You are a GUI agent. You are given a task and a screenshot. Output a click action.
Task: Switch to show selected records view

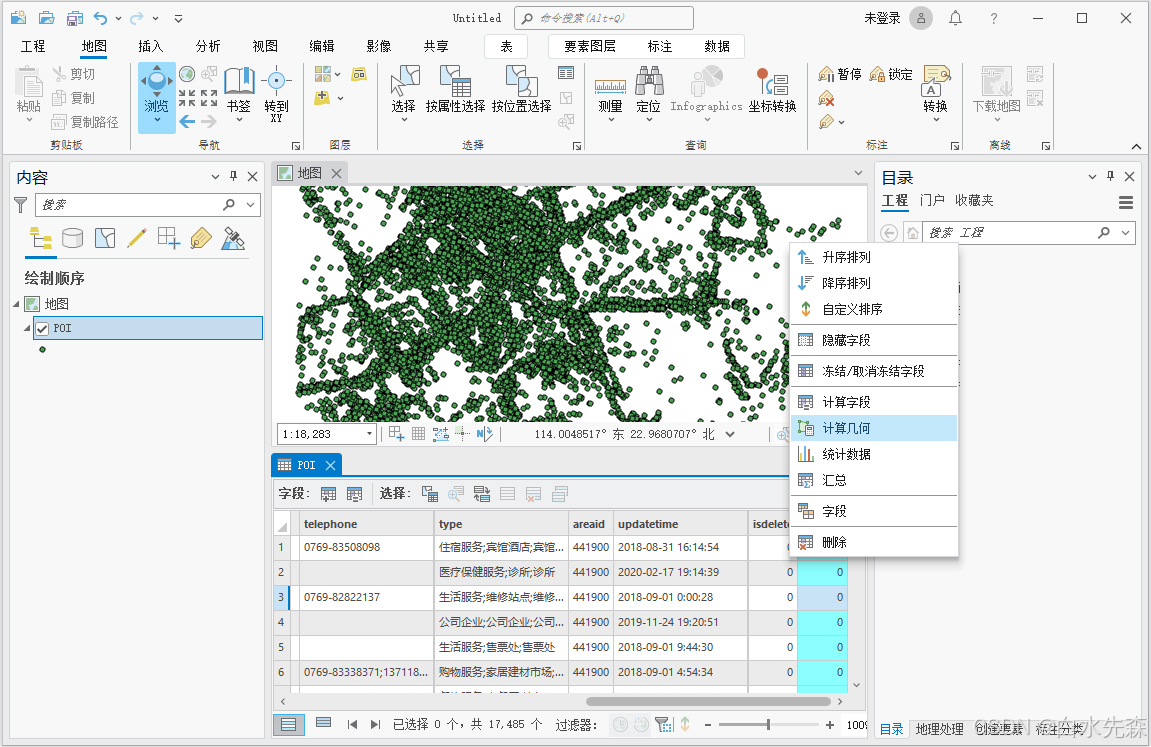(x=323, y=724)
